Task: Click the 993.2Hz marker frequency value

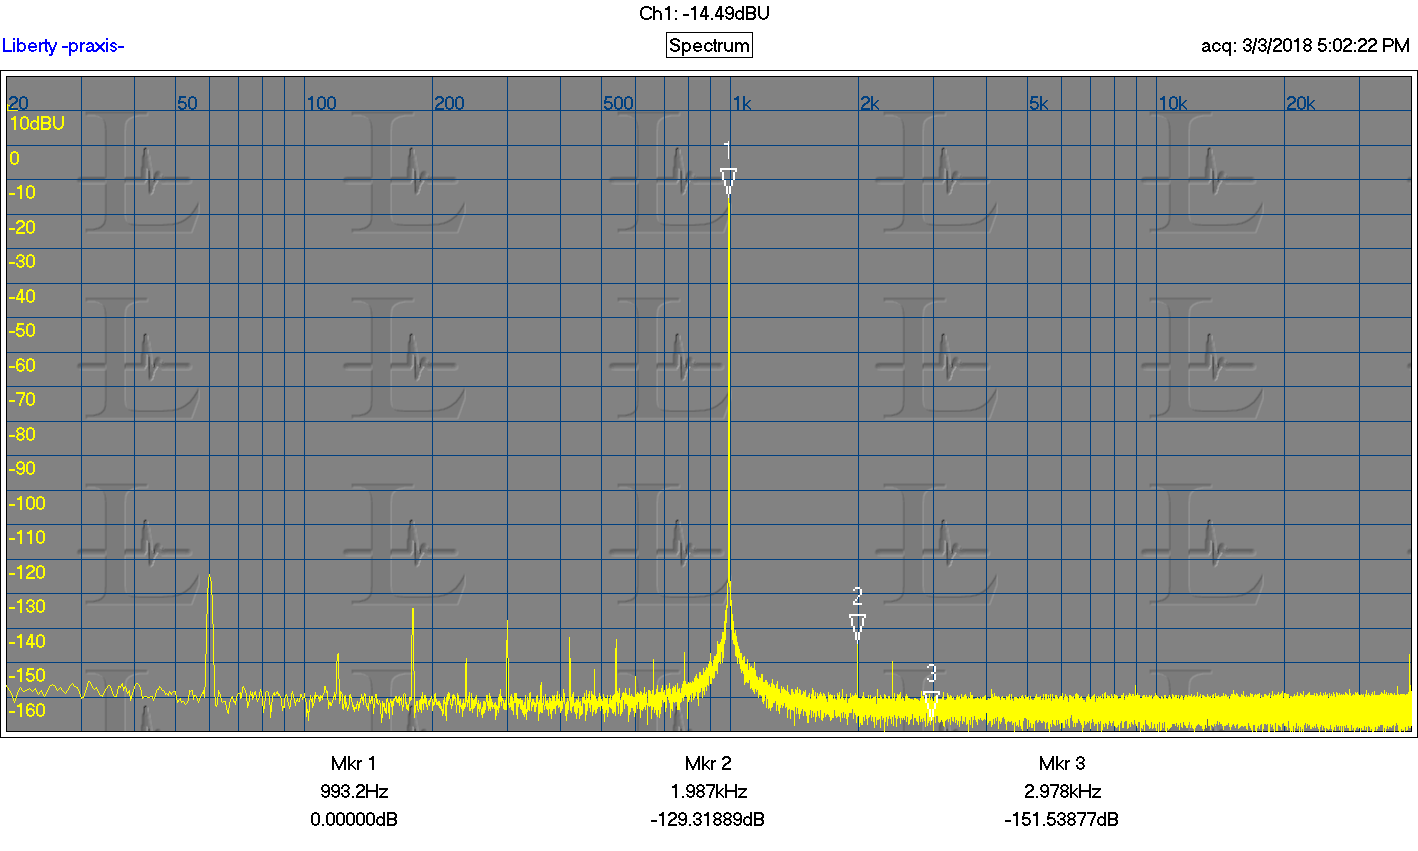Action: point(354,792)
